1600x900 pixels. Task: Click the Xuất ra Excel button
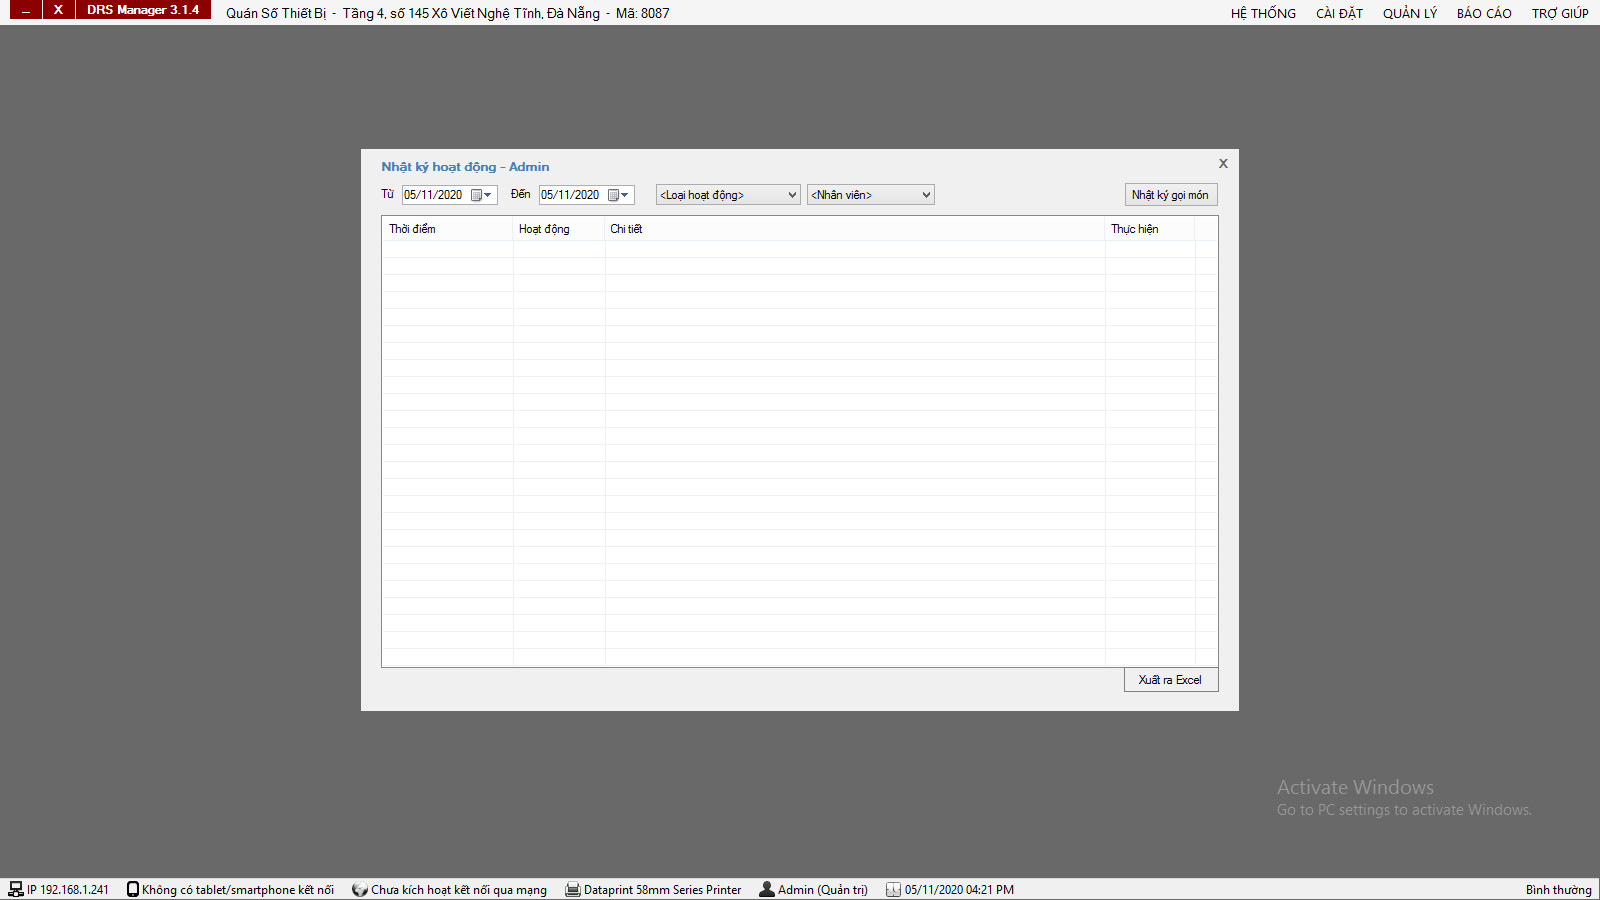[1171, 680]
